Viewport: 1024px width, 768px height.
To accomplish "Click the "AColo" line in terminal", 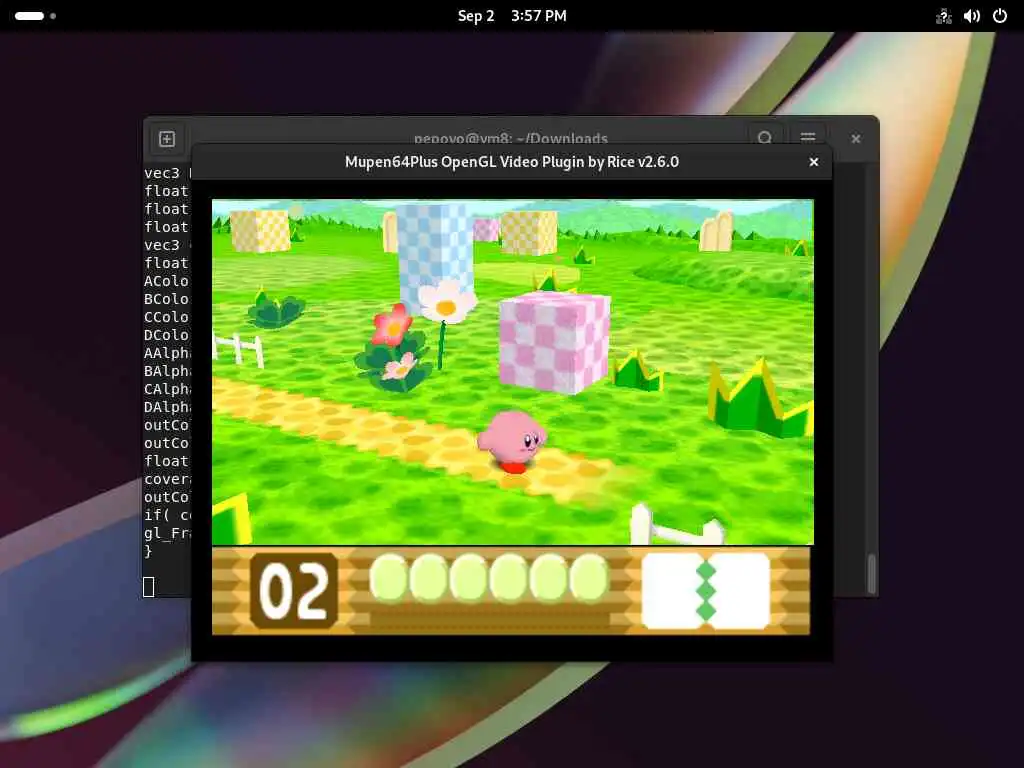I will pyautogui.click(x=167, y=281).
